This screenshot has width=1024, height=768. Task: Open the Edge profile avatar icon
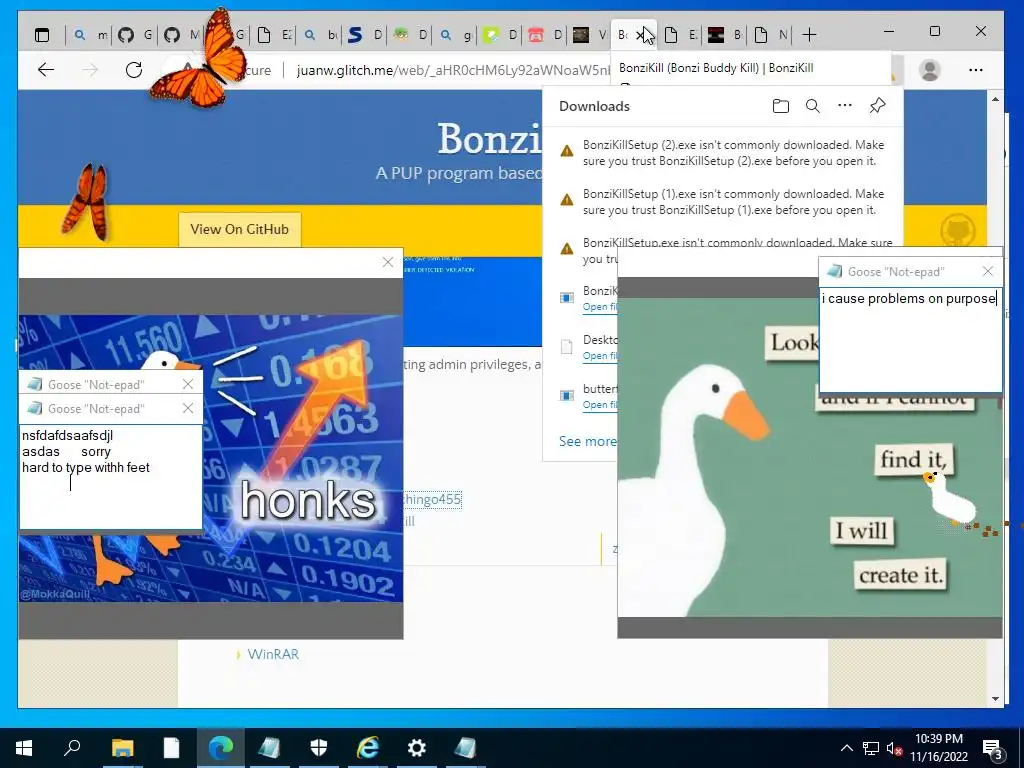pyautogui.click(x=929, y=70)
